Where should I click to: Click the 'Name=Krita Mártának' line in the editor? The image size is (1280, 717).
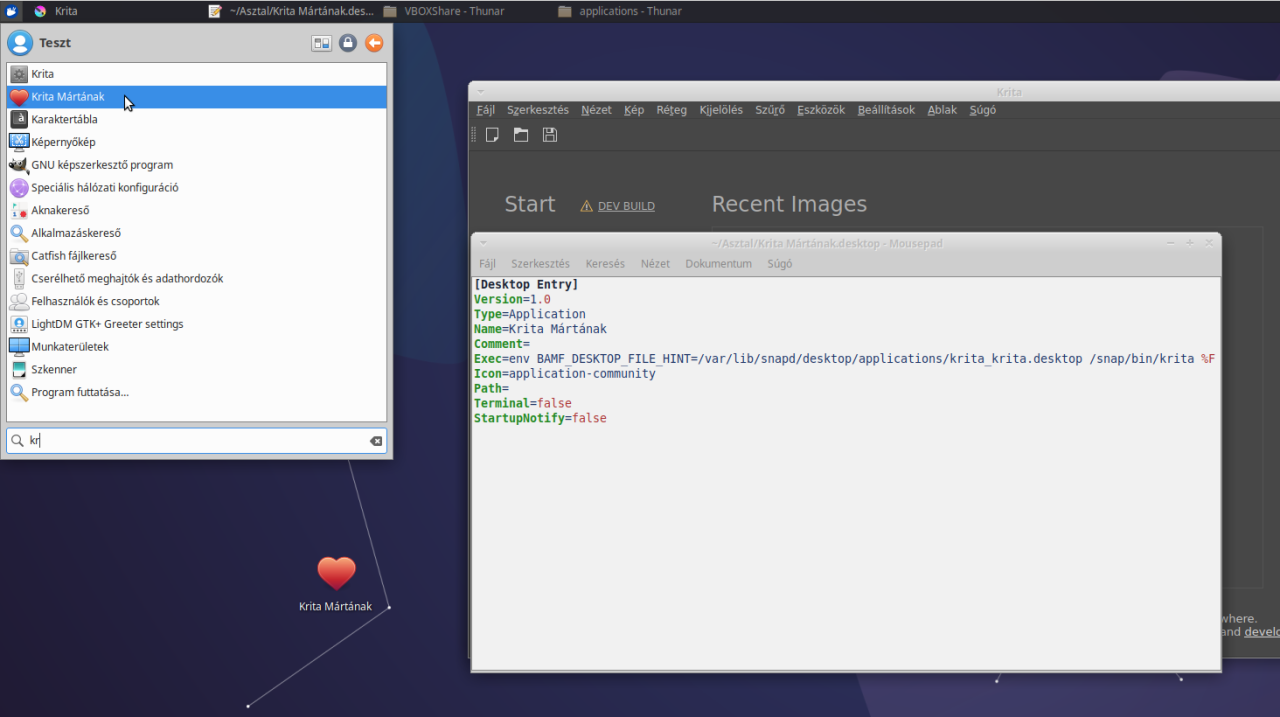(540, 329)
